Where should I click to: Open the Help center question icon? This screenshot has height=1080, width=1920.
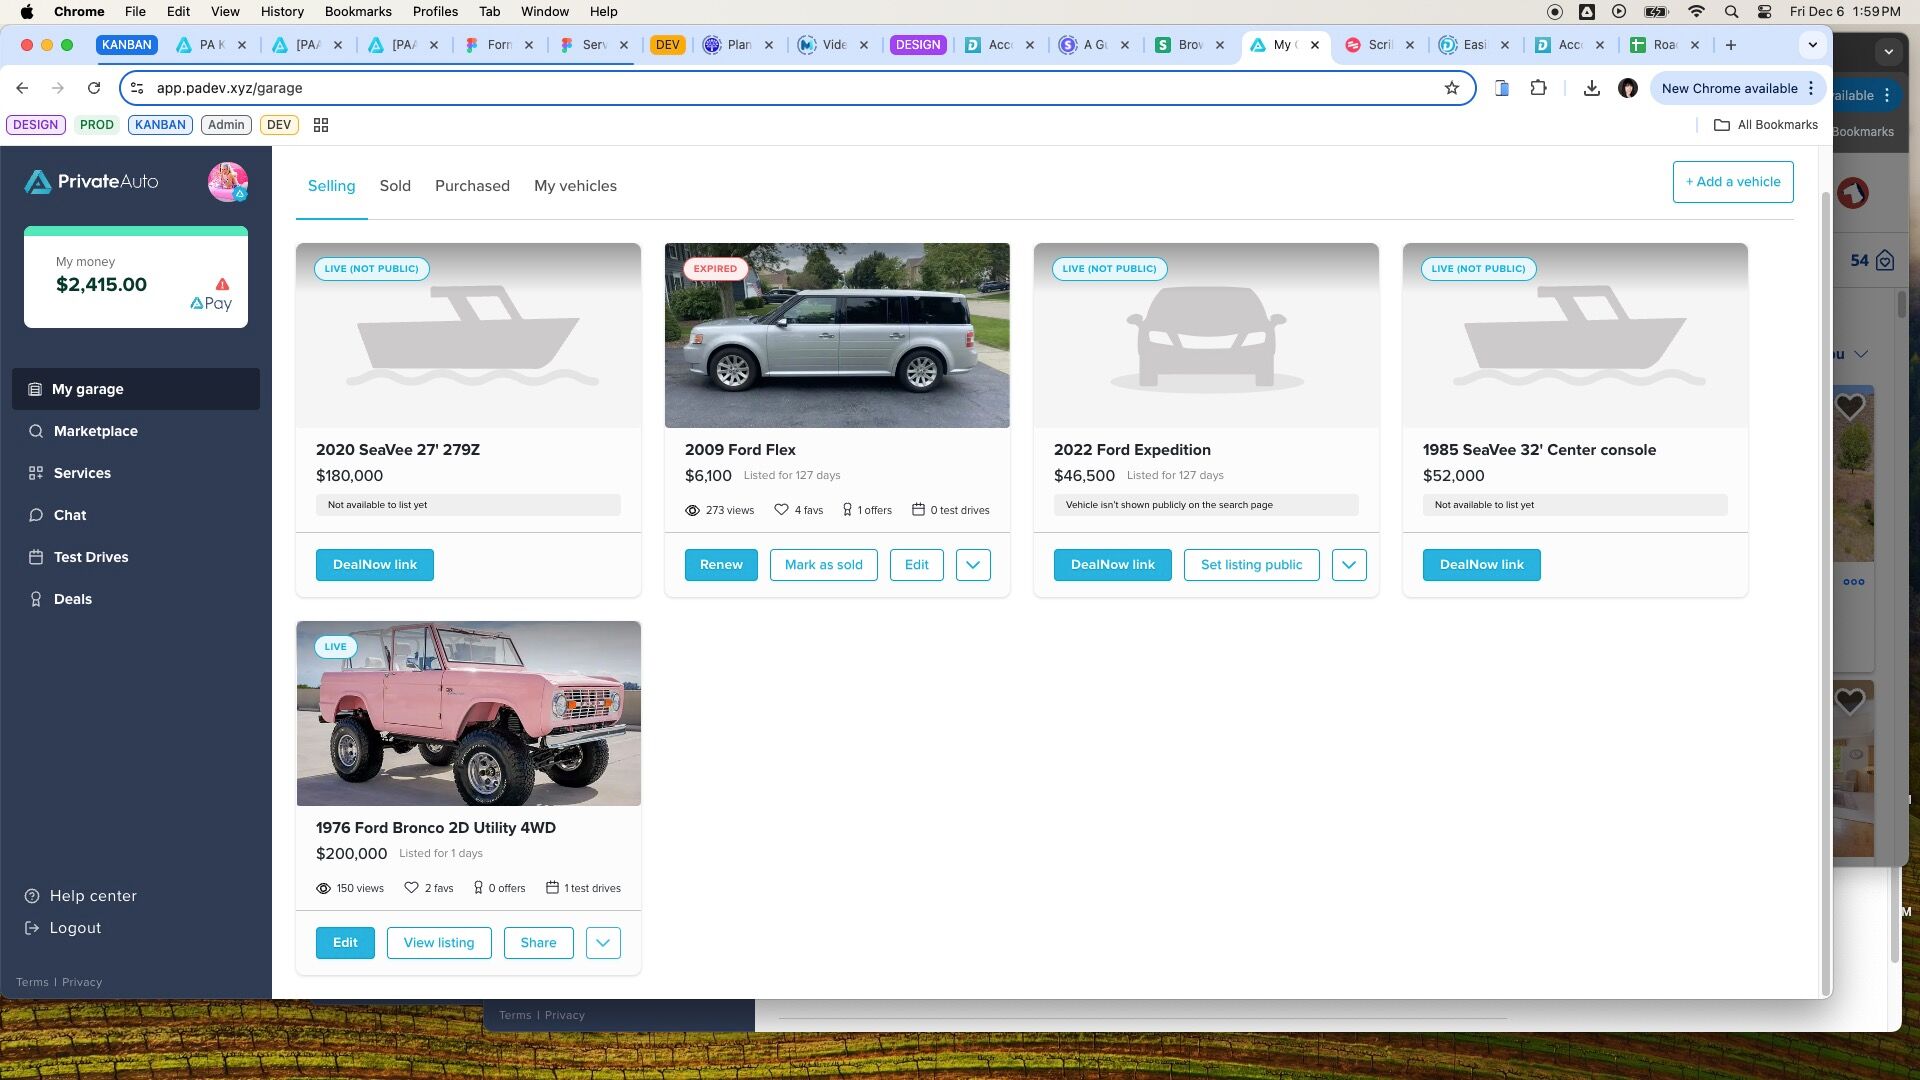32,896
